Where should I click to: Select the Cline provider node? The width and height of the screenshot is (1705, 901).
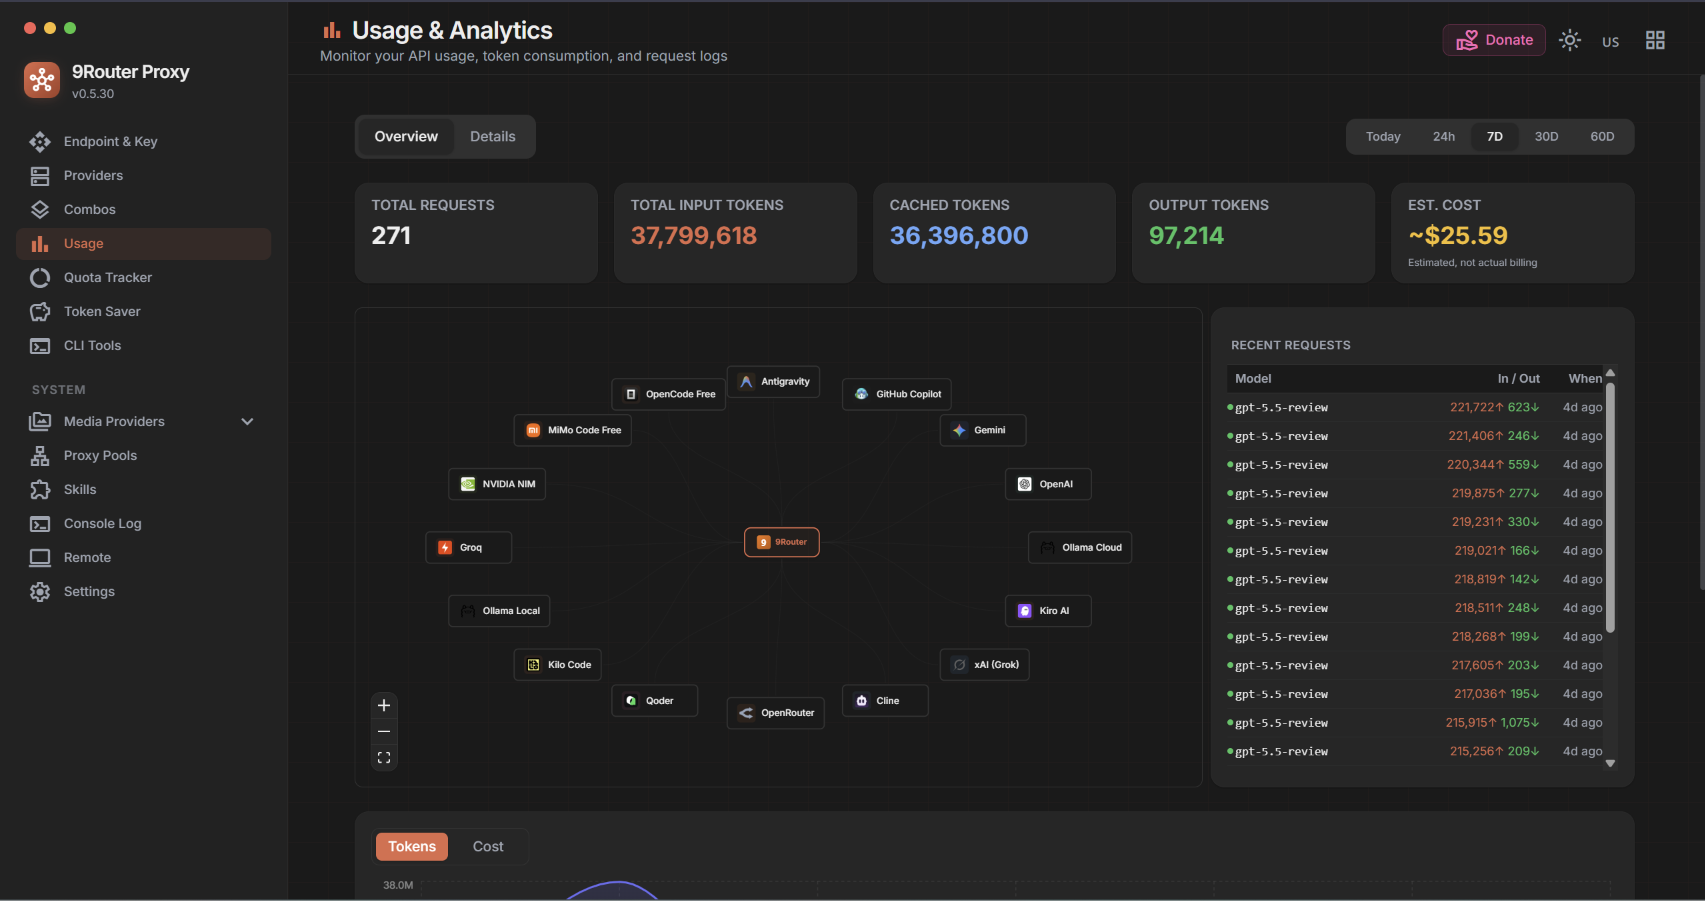click(885, 701)
